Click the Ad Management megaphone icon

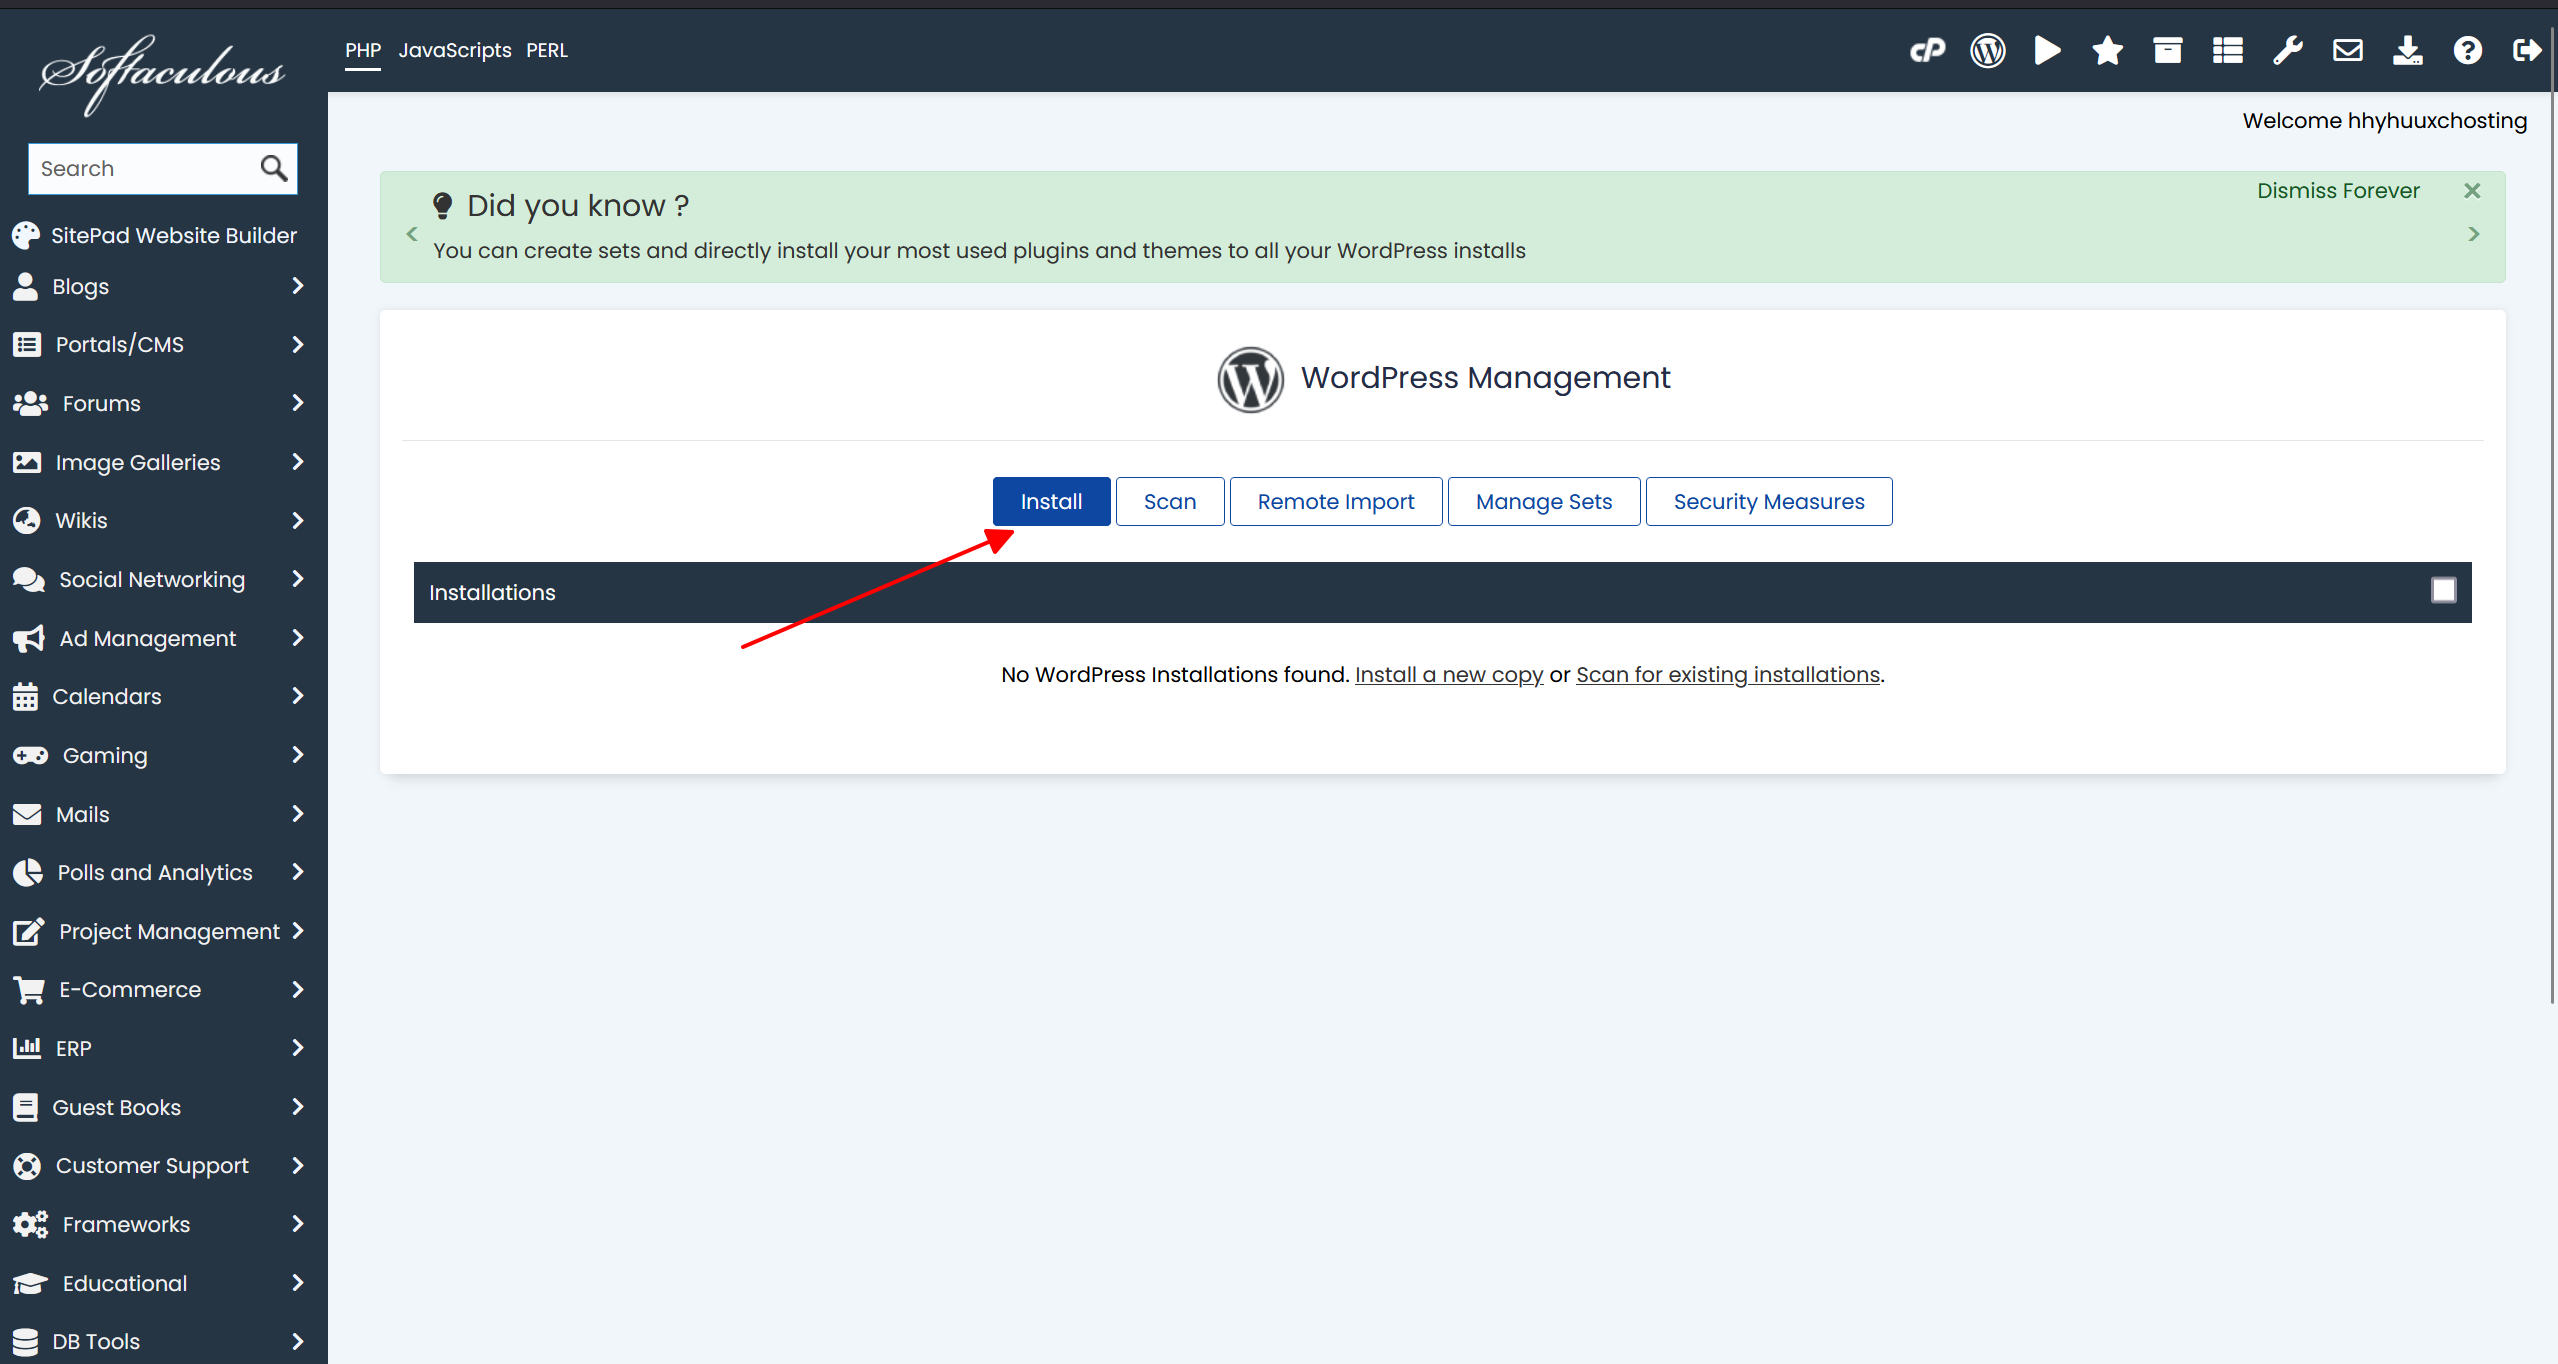tap(29, 639)
